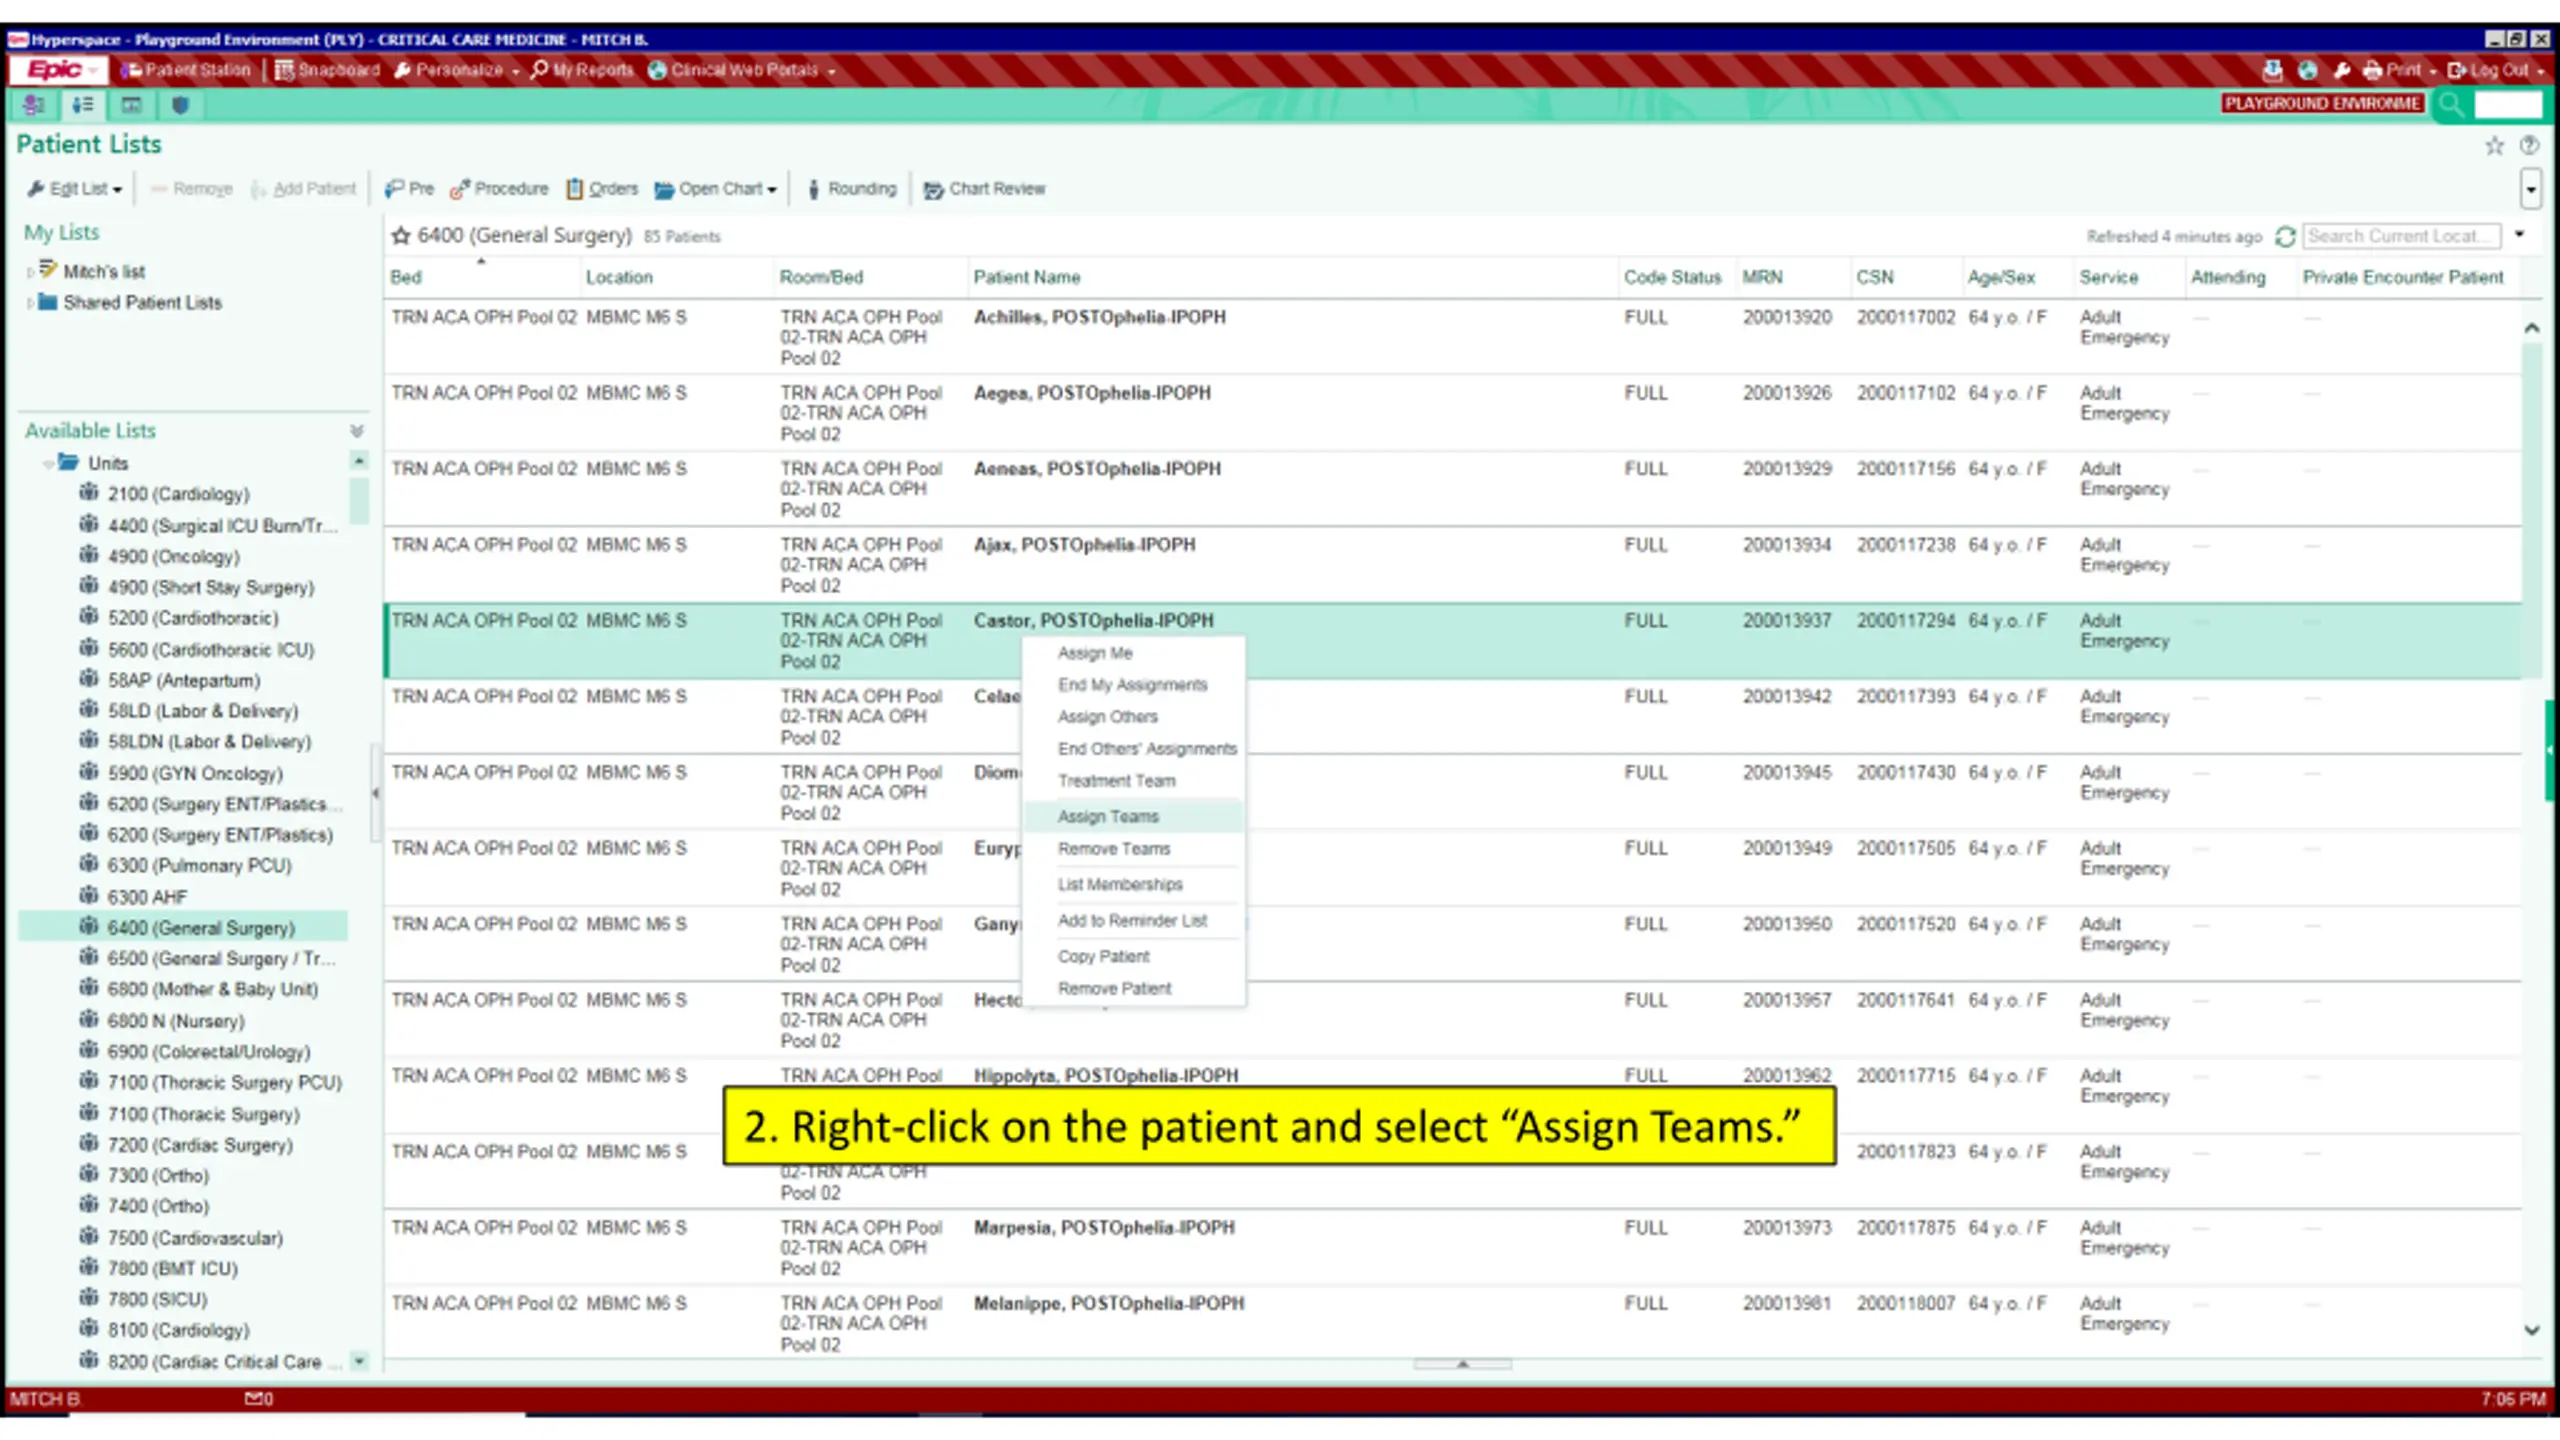Click the Available Lists scroll-down arrow
This screenshot has height=1440, width=2560.
click(359, 1362)
